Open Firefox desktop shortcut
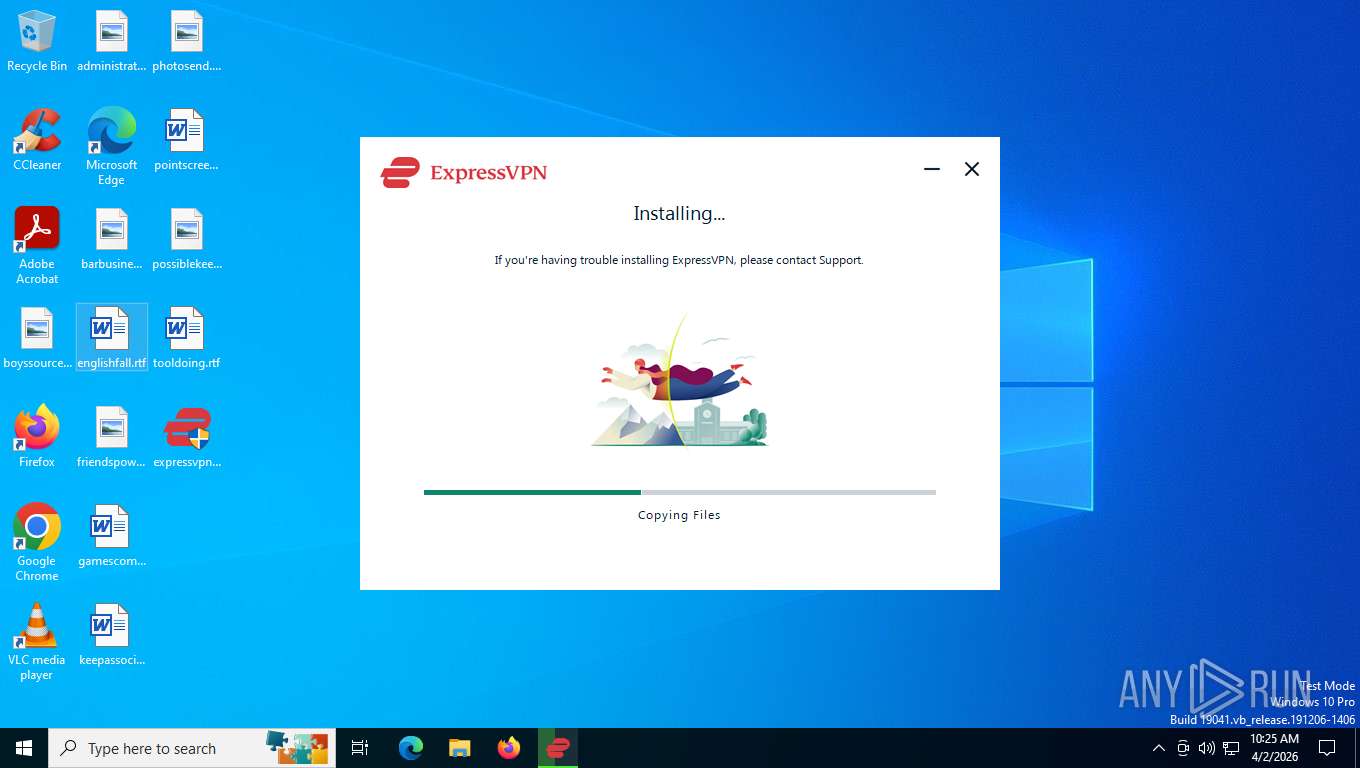This screenshot has width=1360, height=768. (37, 437)
